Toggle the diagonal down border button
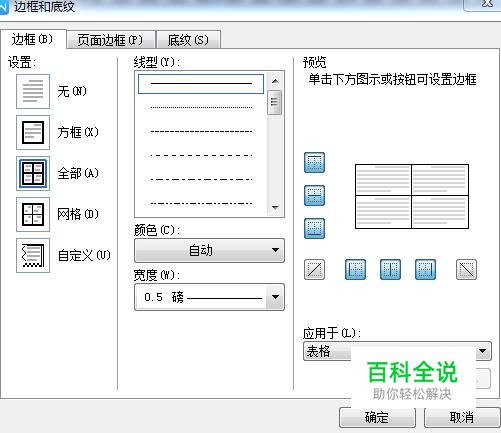501x433 pixels. click(x=466, y=269)
